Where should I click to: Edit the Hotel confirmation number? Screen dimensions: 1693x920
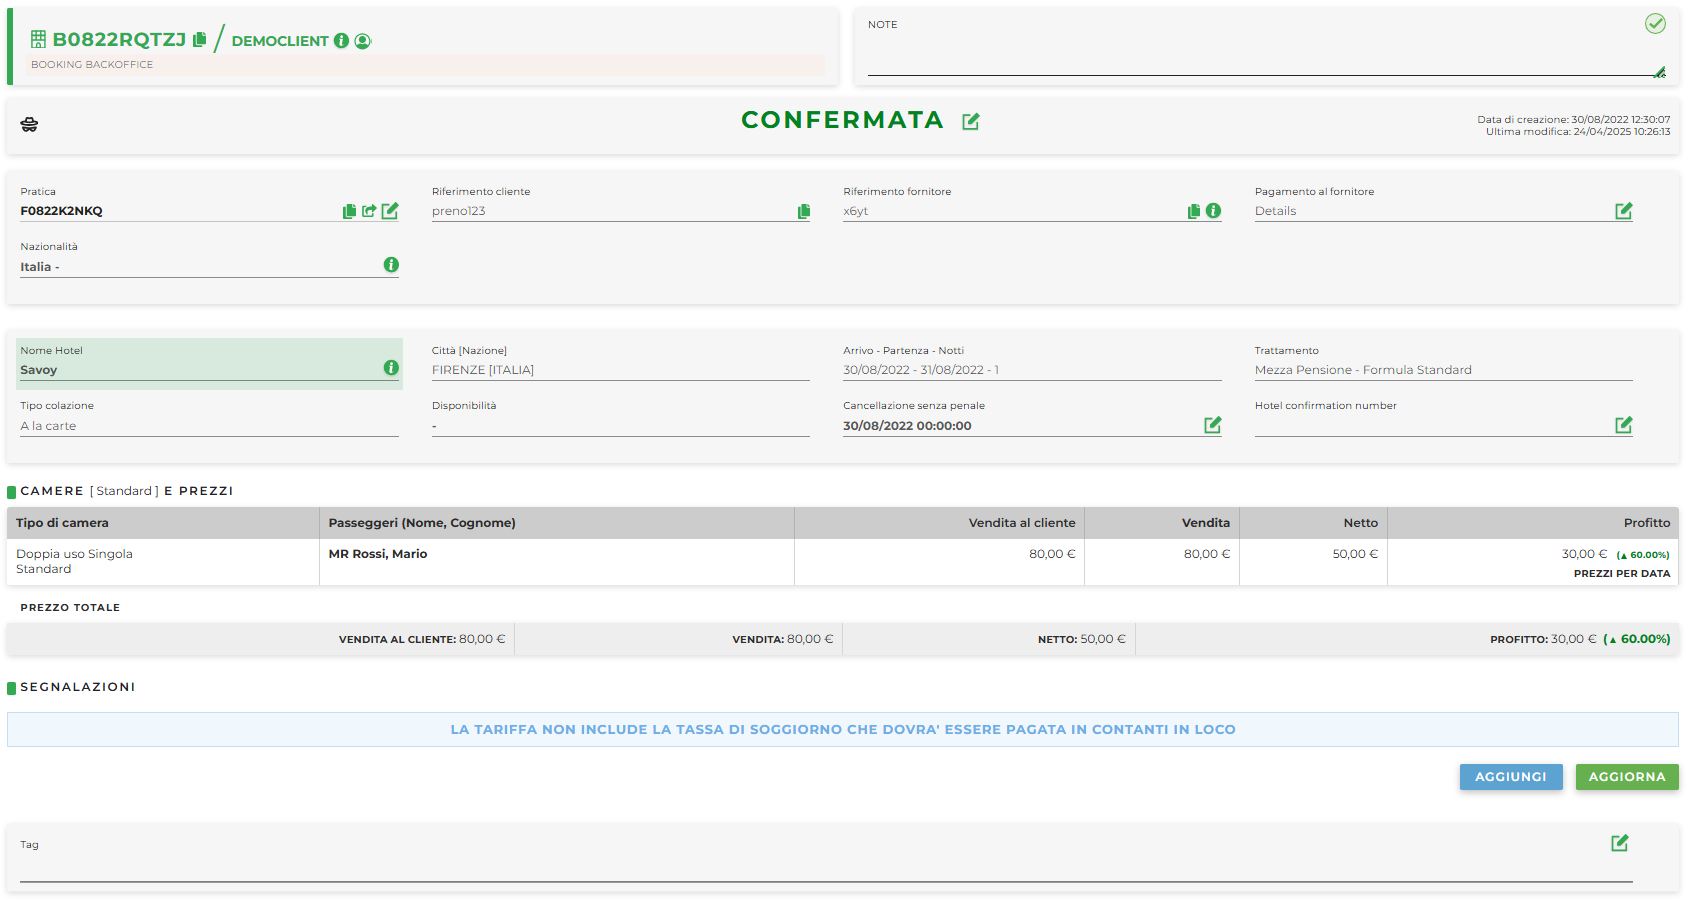tap(1623, 425)
